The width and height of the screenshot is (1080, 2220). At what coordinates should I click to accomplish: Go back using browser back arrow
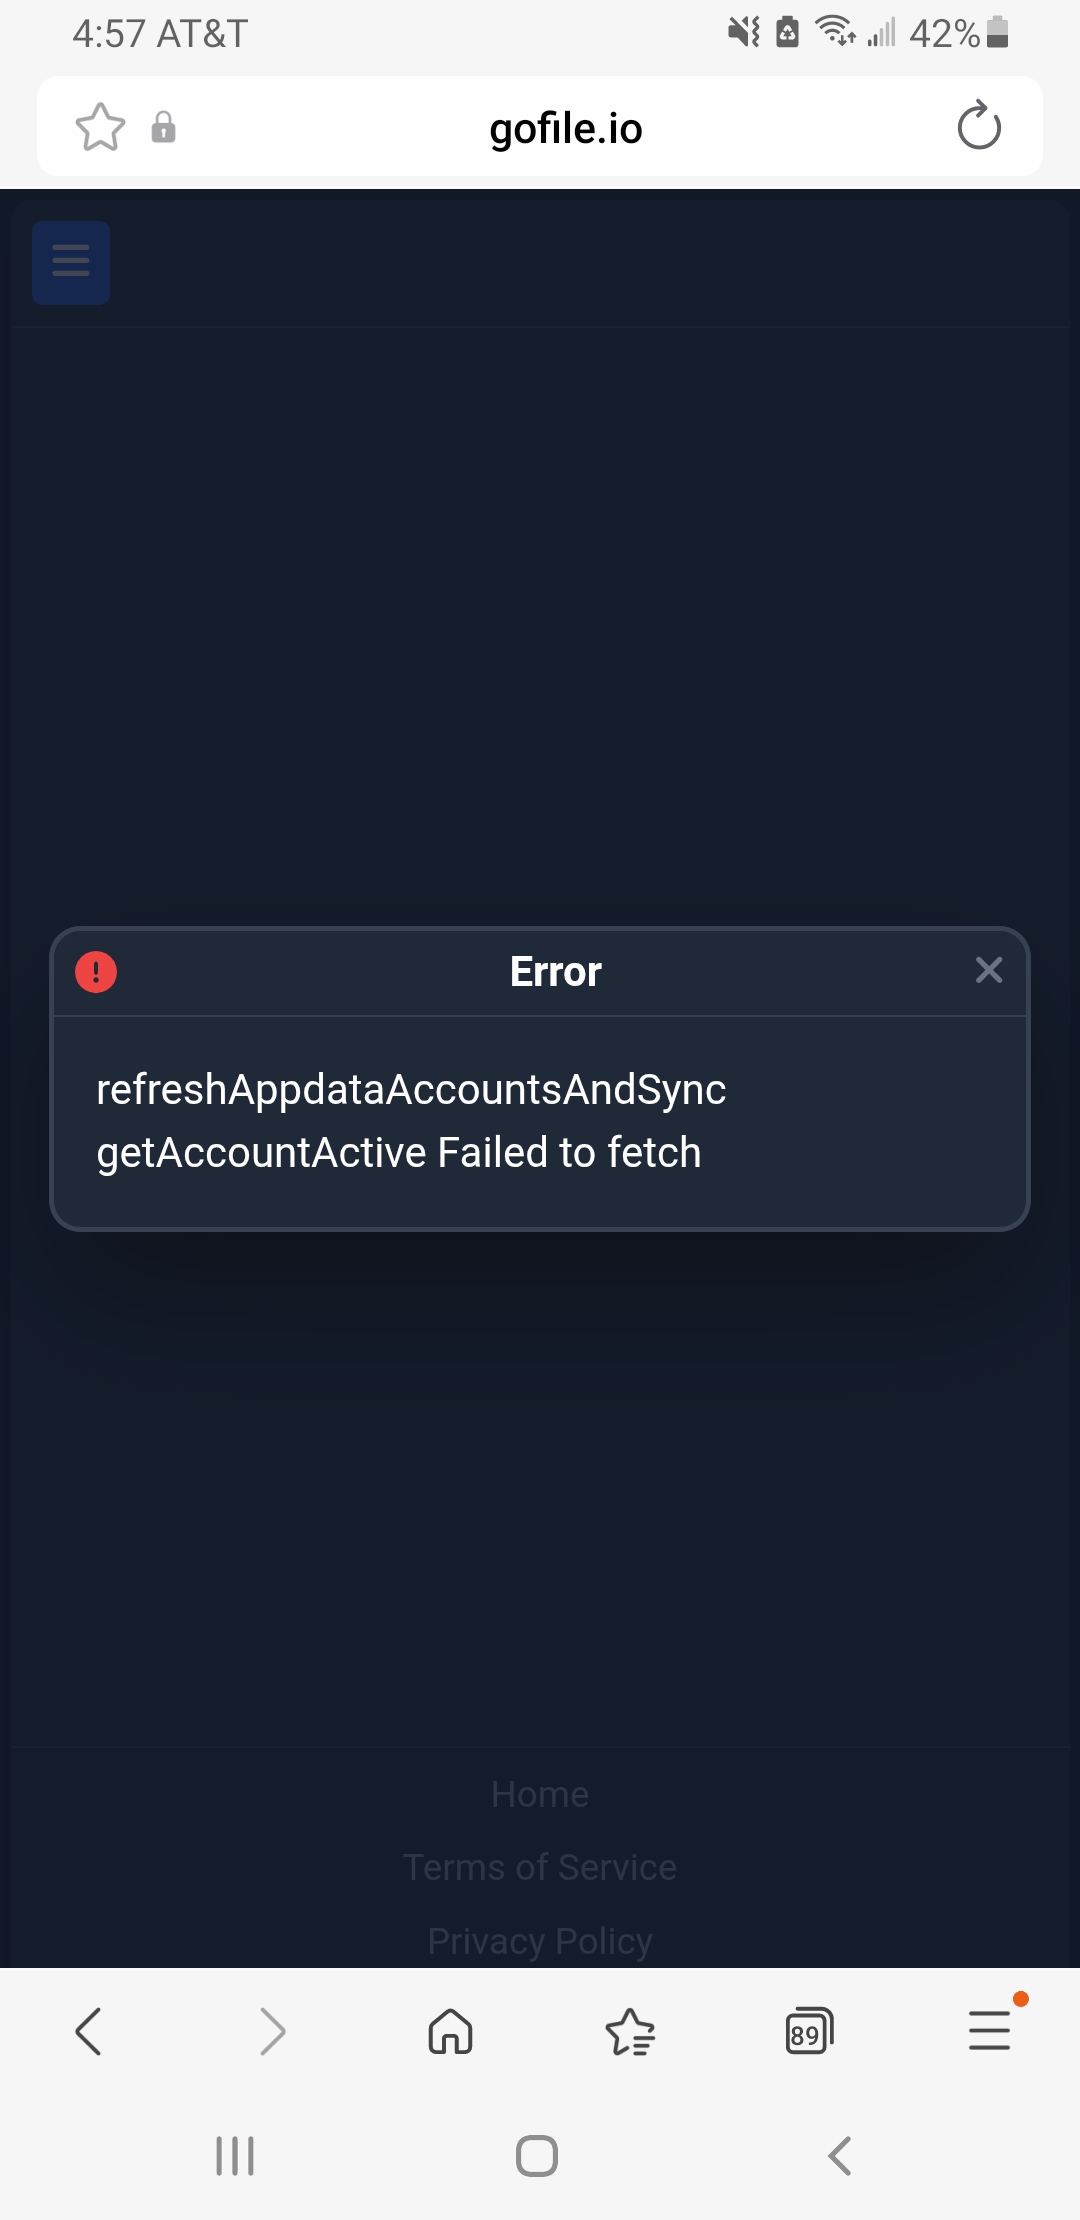pos(89,2031)
